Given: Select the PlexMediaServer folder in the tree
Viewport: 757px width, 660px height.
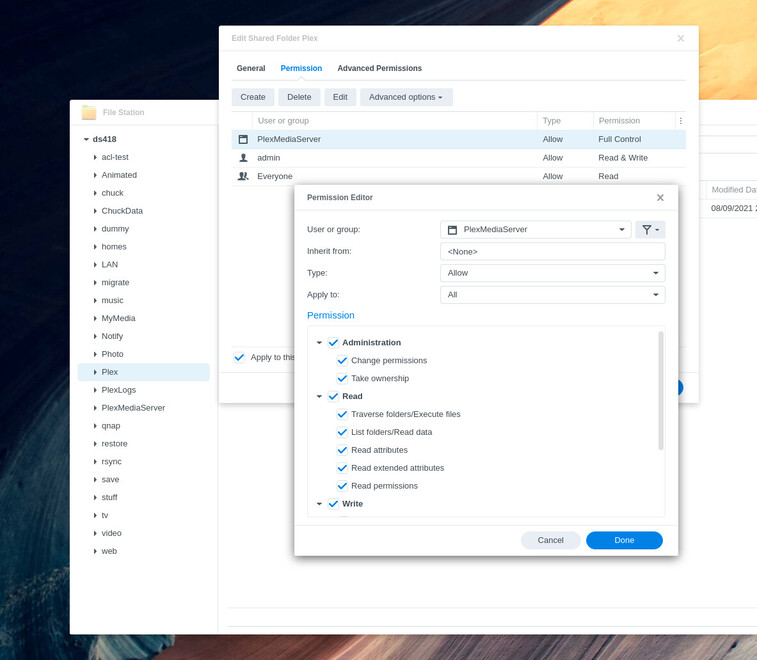Looking at the screenshot, I should (133, 407).
